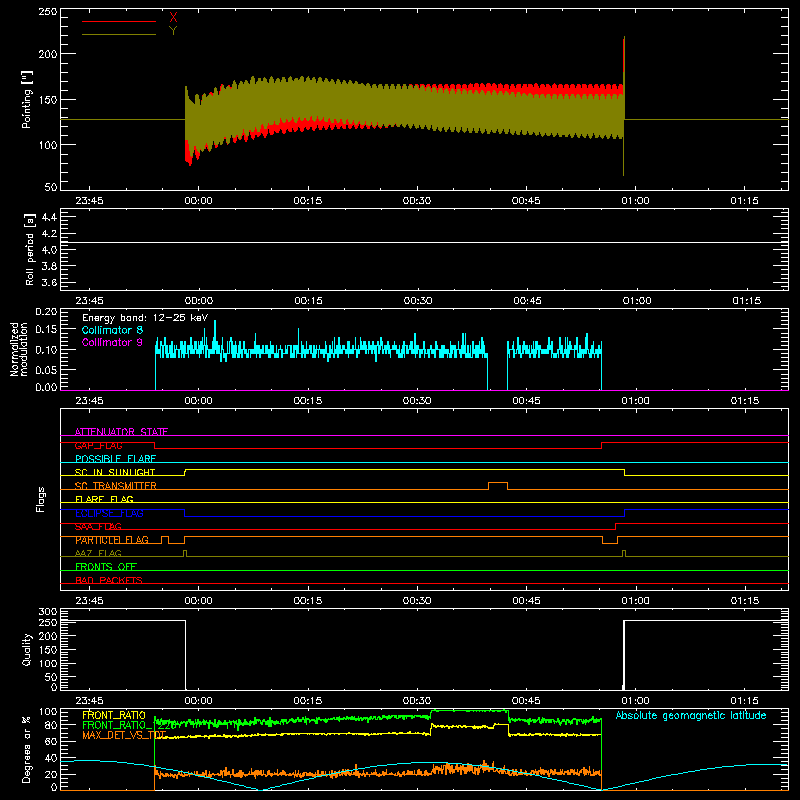The height and width of the screenshot is (800, 800).
Task: Click the ECLIPSE_FLAG label
Action: pyautogui.click(x=109, y=513)
